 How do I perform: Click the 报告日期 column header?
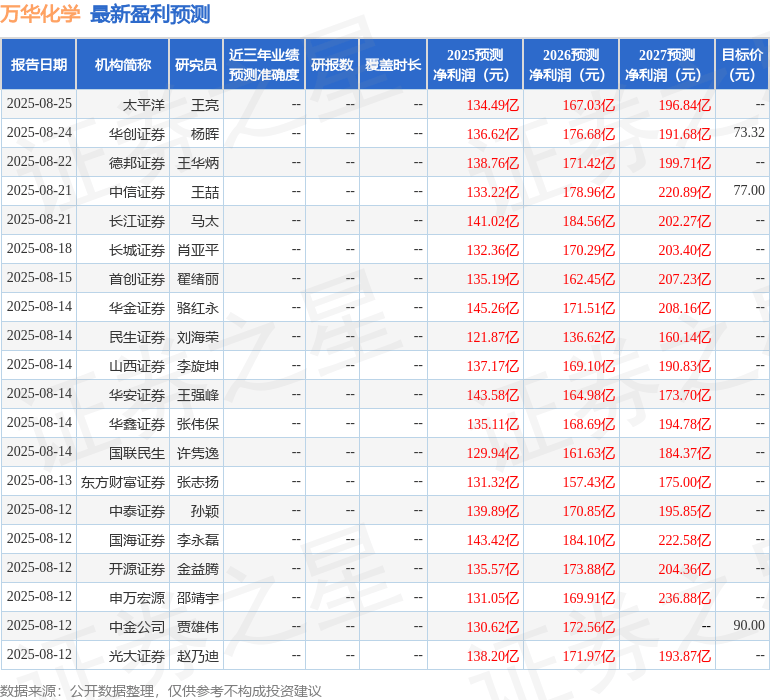pyautogui.click(x=39, y=65)
